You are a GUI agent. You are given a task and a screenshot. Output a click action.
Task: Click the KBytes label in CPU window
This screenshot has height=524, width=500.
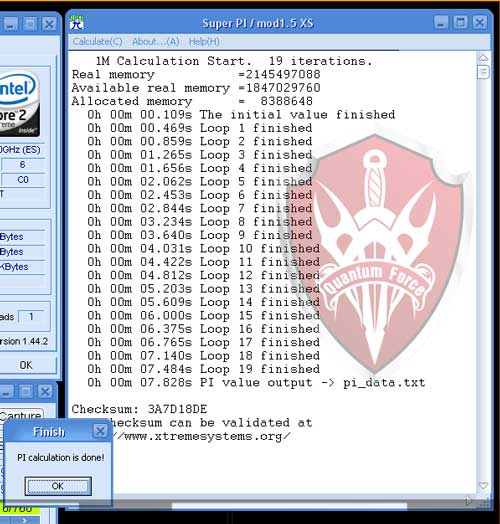14,267
